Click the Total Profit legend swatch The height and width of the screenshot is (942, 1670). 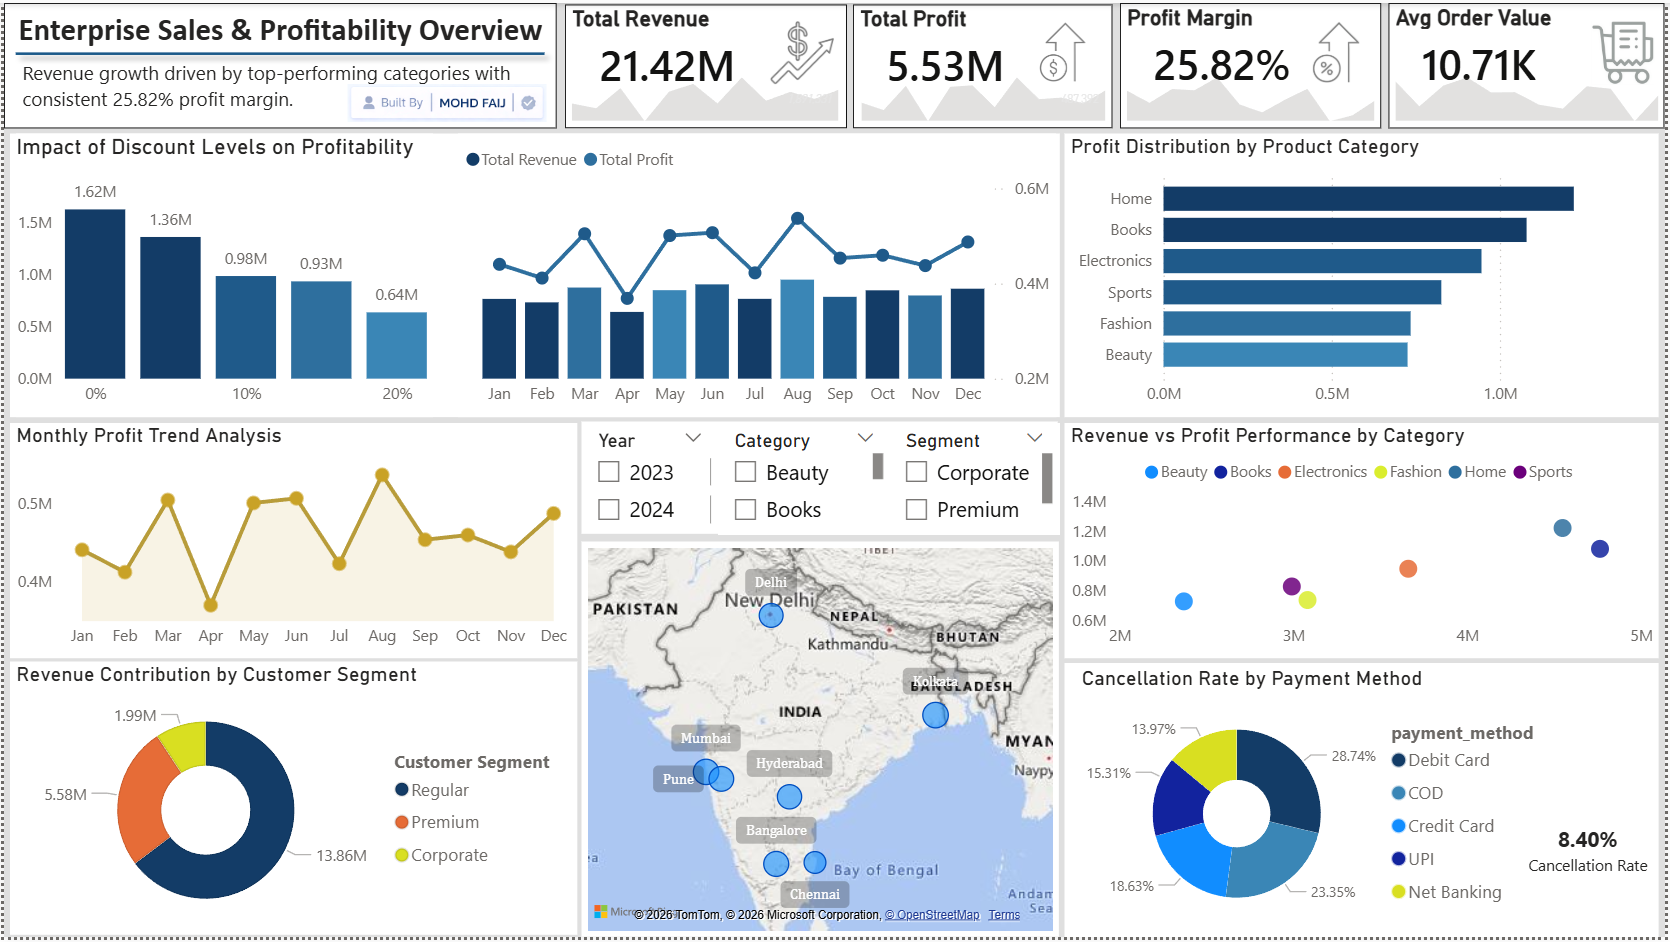click(x=590, y=160)
